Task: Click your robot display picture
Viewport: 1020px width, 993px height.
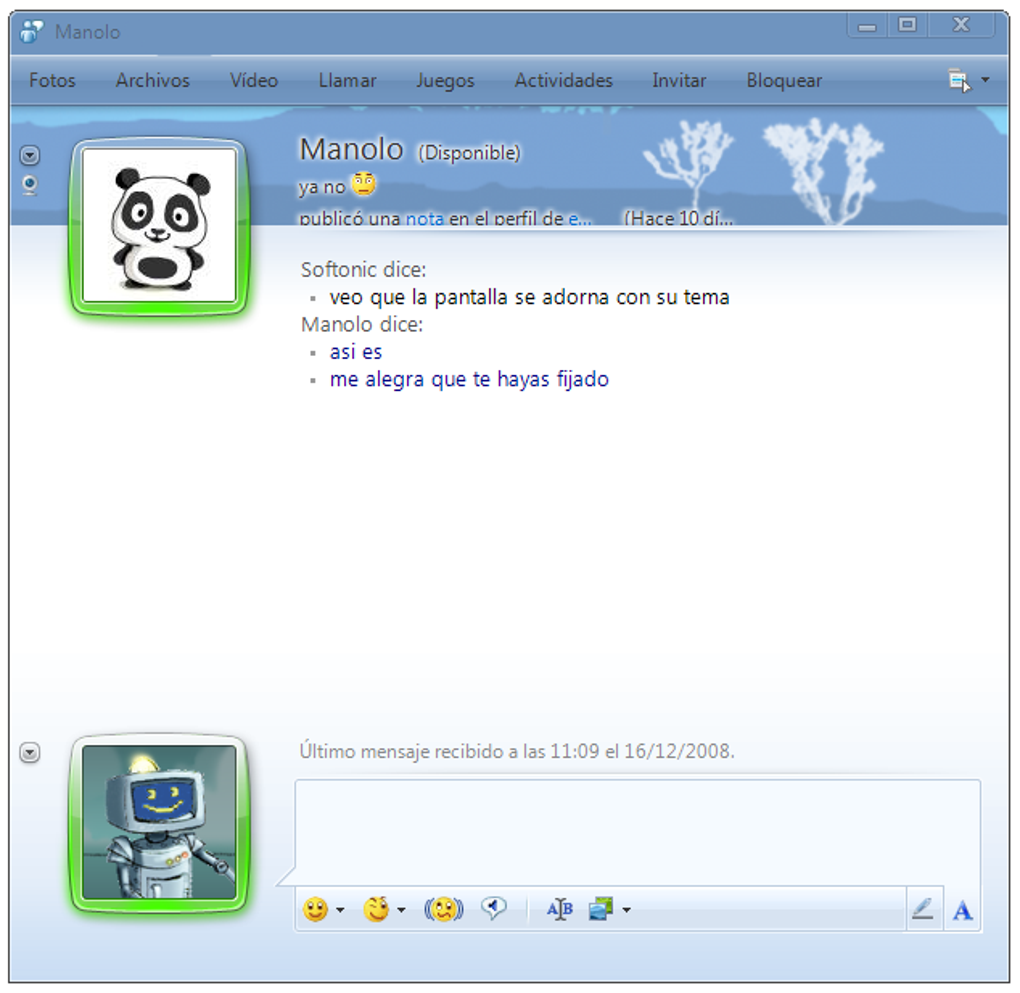Action: (159, 824)
